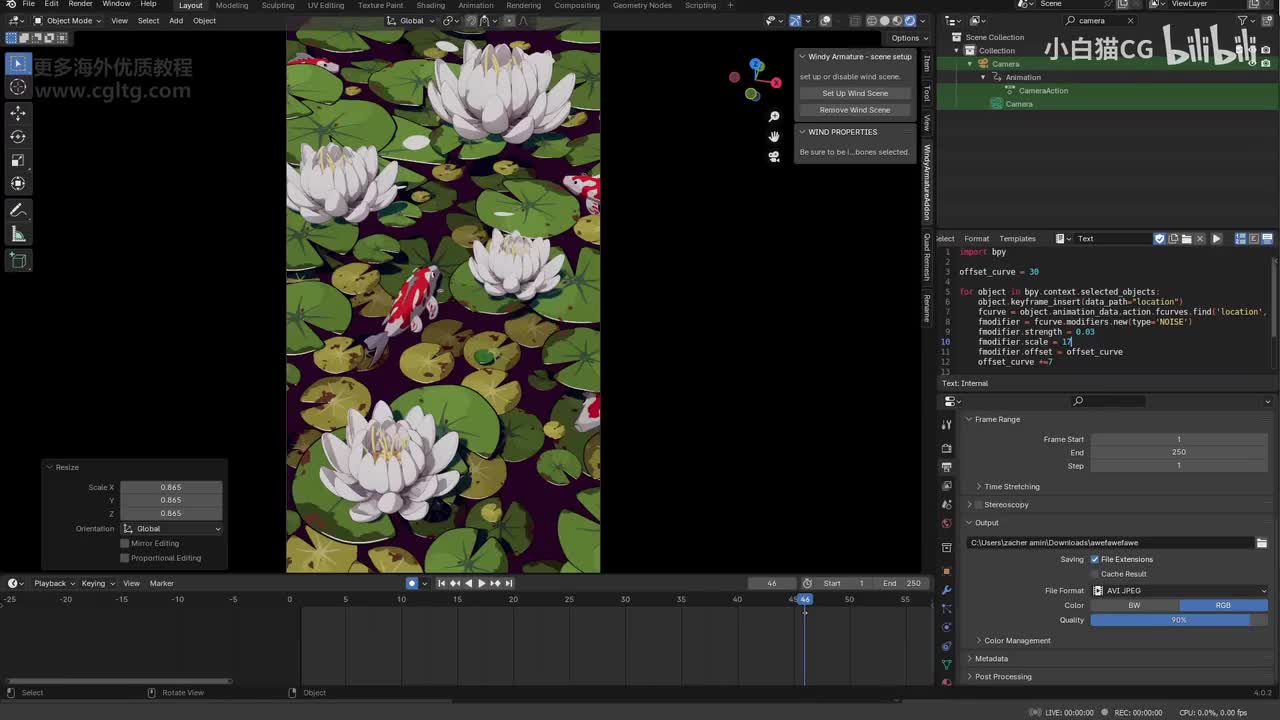Select the Move tool in toolbar

pos(18,113)
